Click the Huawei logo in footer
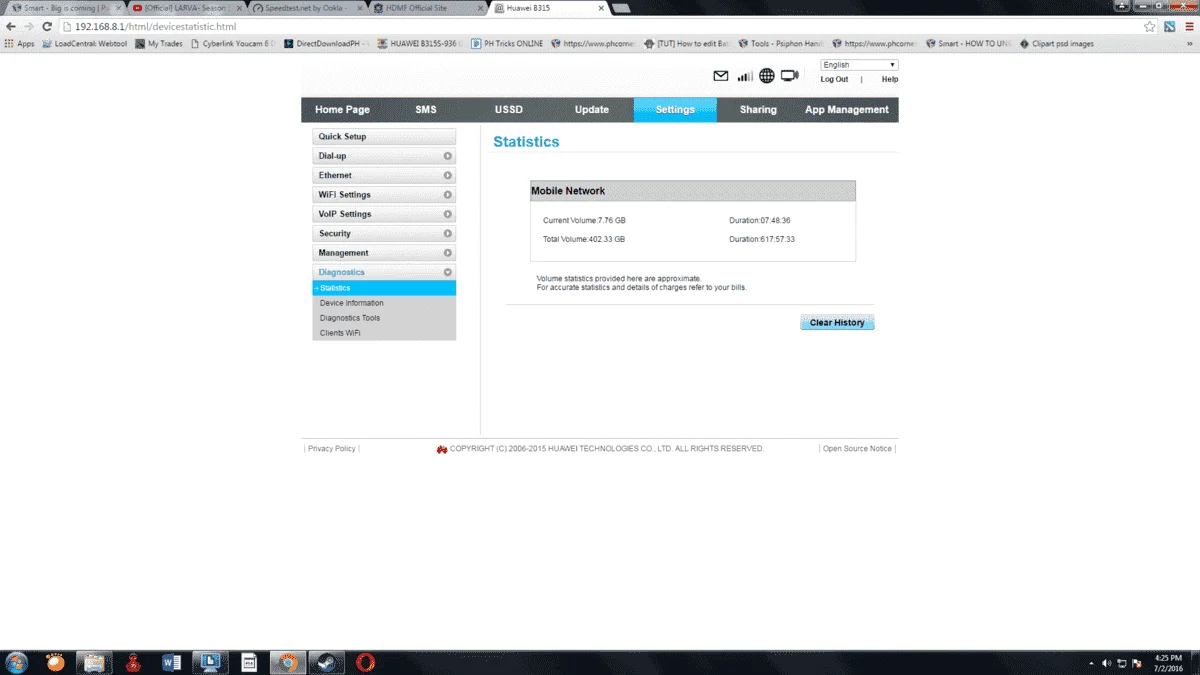1200x675 pixels. 442,449
